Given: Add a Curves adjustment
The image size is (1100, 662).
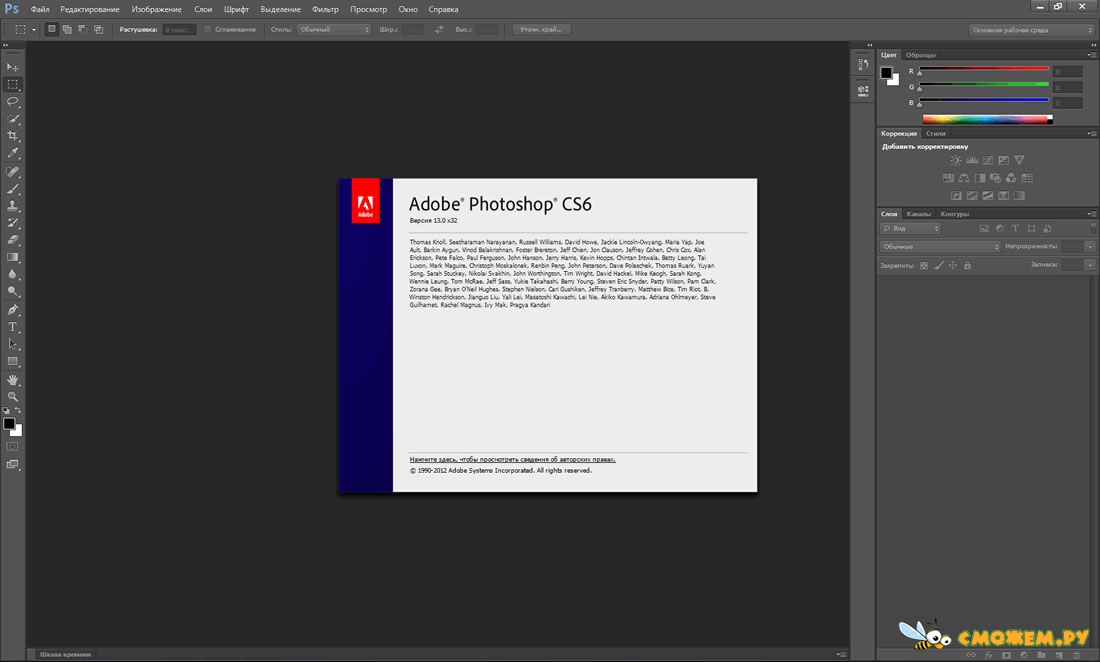Looking at the screenshot, I should pyautogui.click(x=988, y=161).
